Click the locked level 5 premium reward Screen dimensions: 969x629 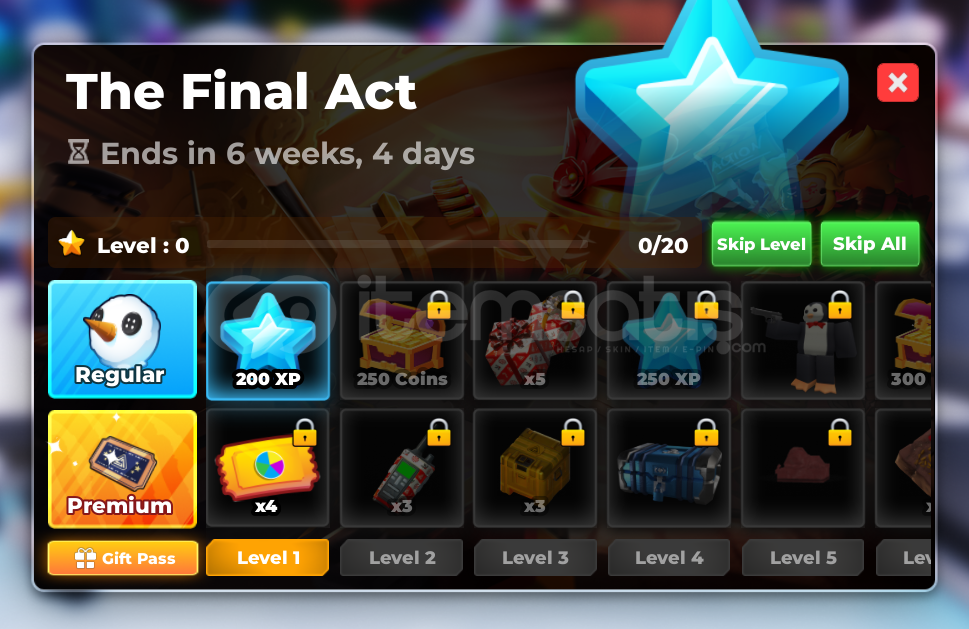pyautogui.click(x=803, y=468)
